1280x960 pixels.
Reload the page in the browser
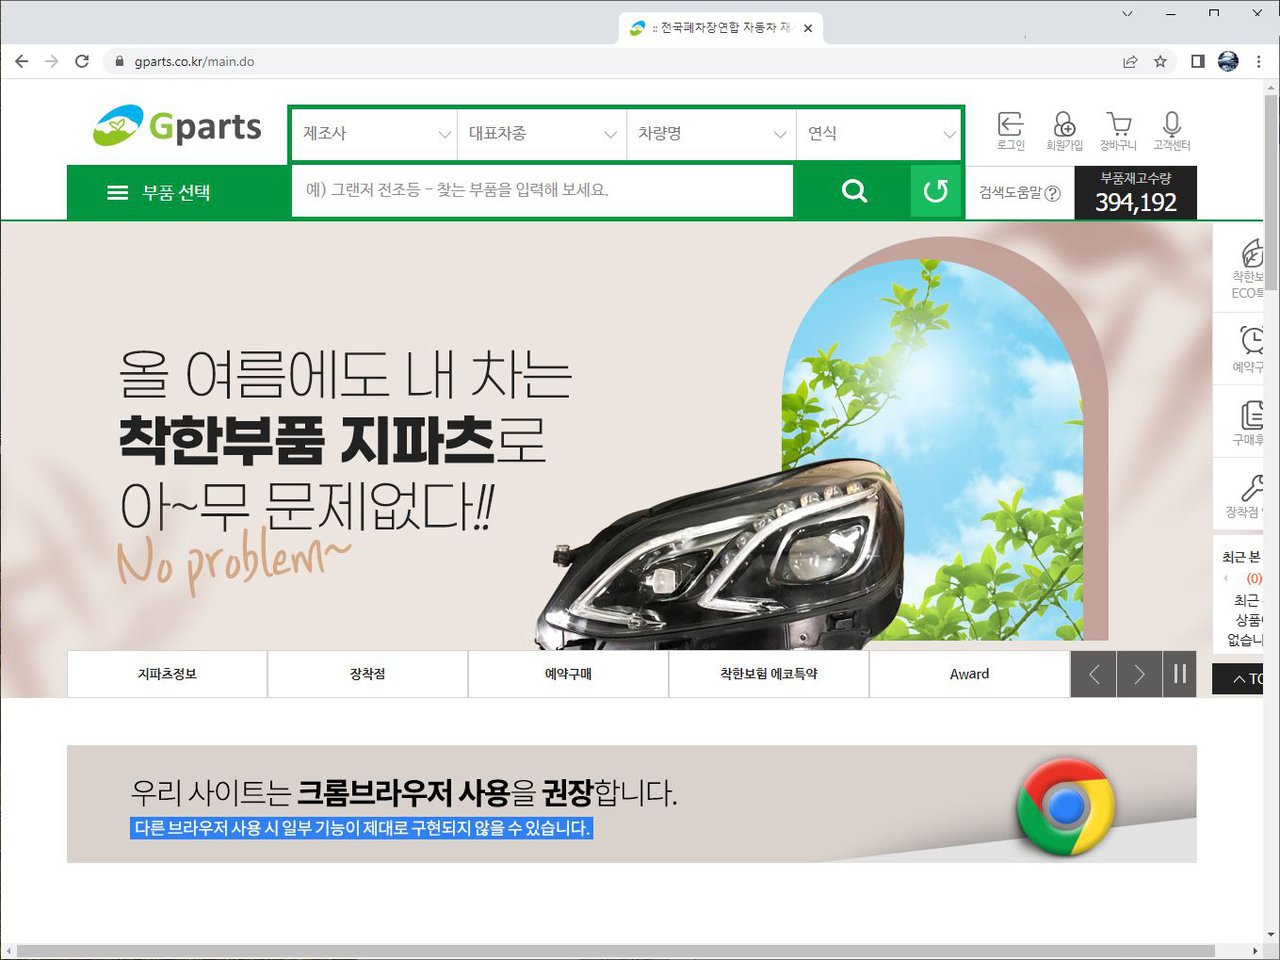click(x=82, y=61)
